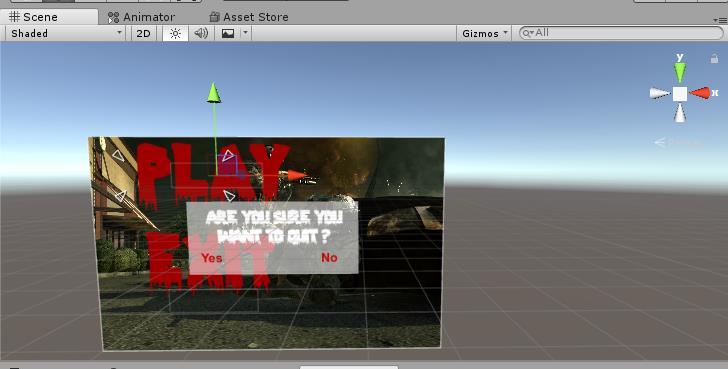Switch to the Animator tab

tap(141, 17)
